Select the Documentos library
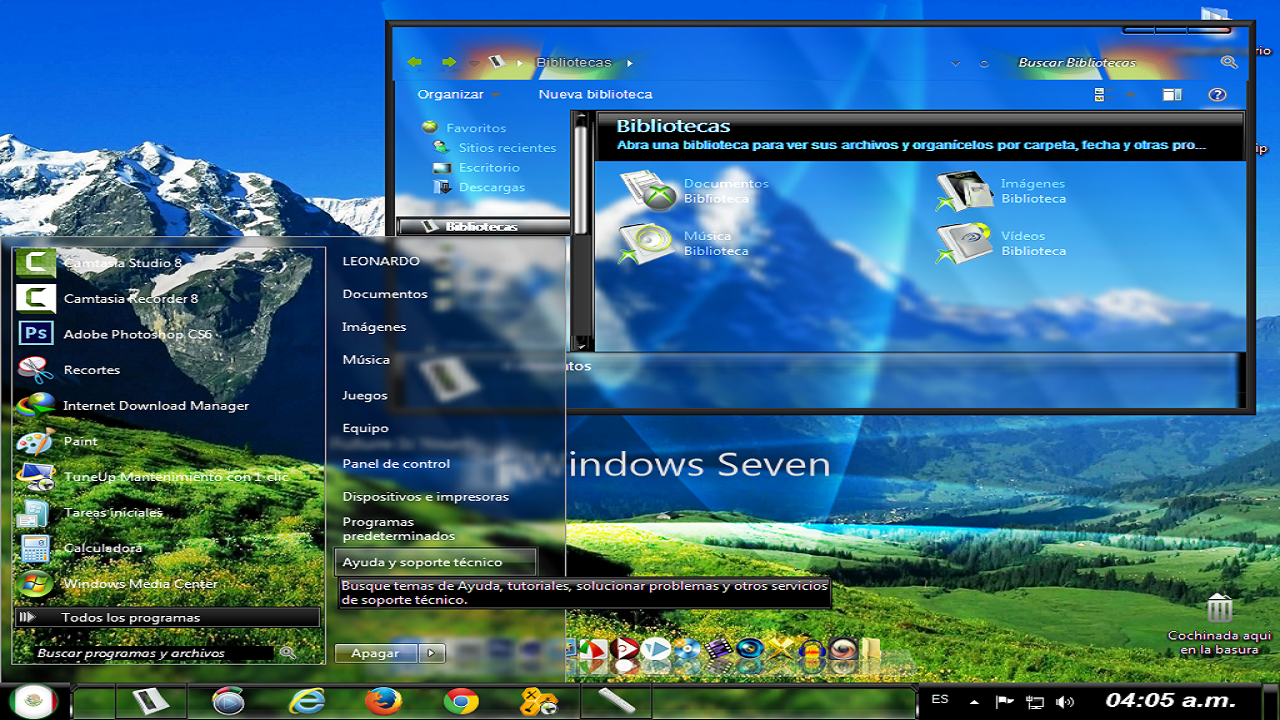1280x720 pixels. pos(694,191)
